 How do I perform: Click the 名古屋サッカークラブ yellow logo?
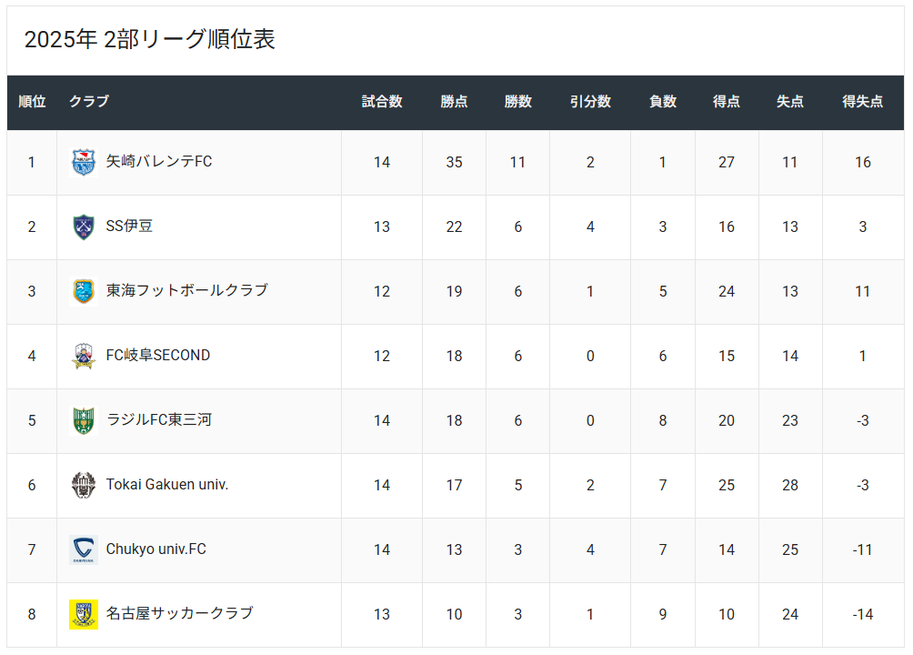(84, 614)
